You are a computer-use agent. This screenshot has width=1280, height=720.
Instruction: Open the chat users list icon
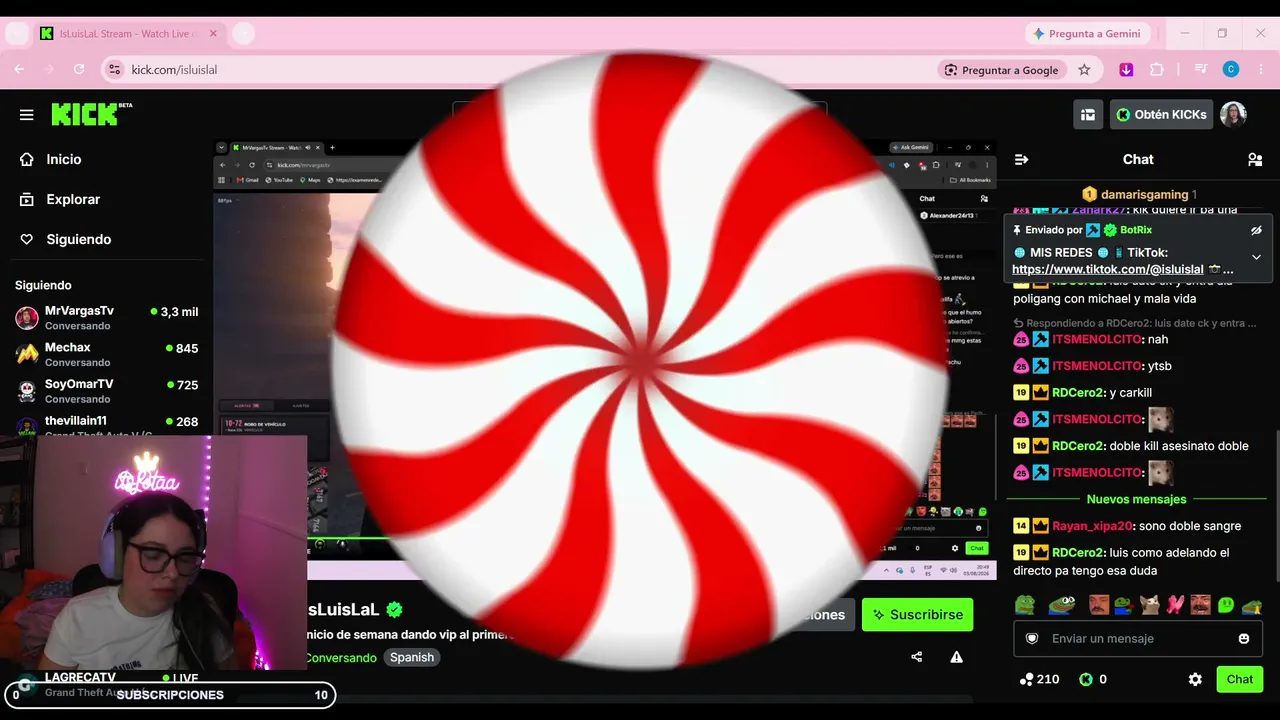(1255, 160)
